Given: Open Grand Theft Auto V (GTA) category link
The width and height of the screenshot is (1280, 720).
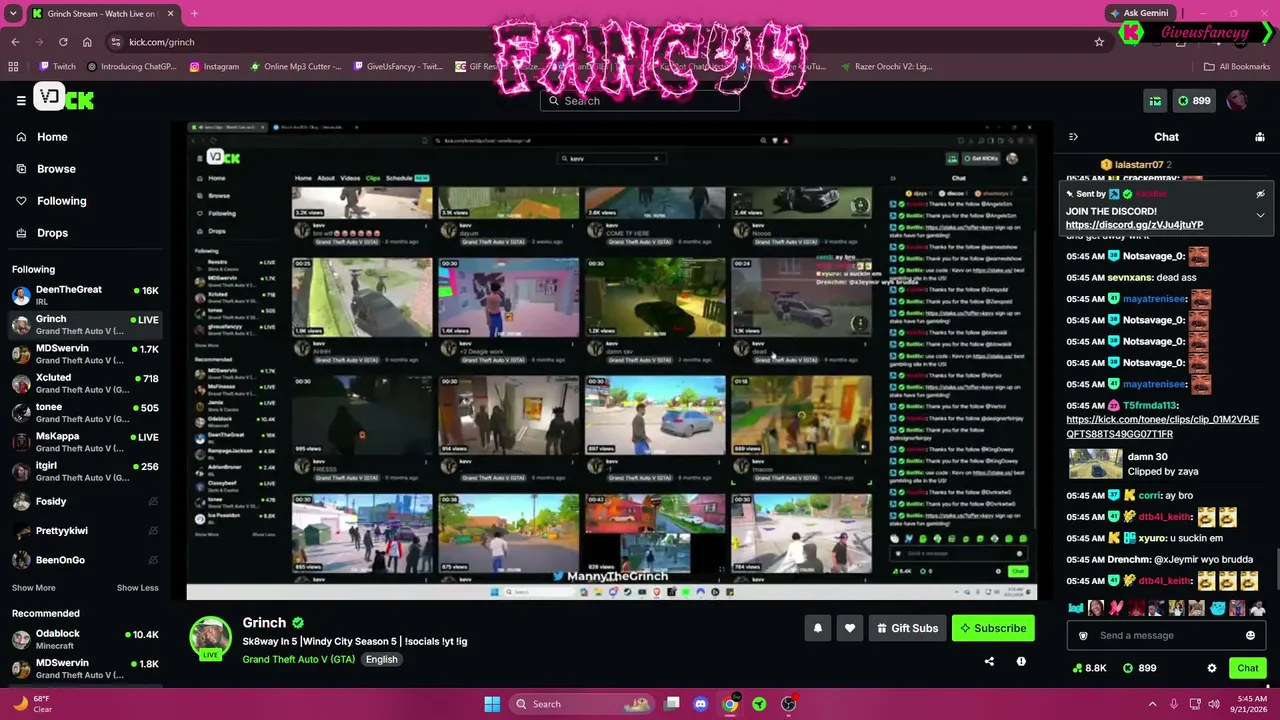Looking at the screenshot, I should [298, 659].
